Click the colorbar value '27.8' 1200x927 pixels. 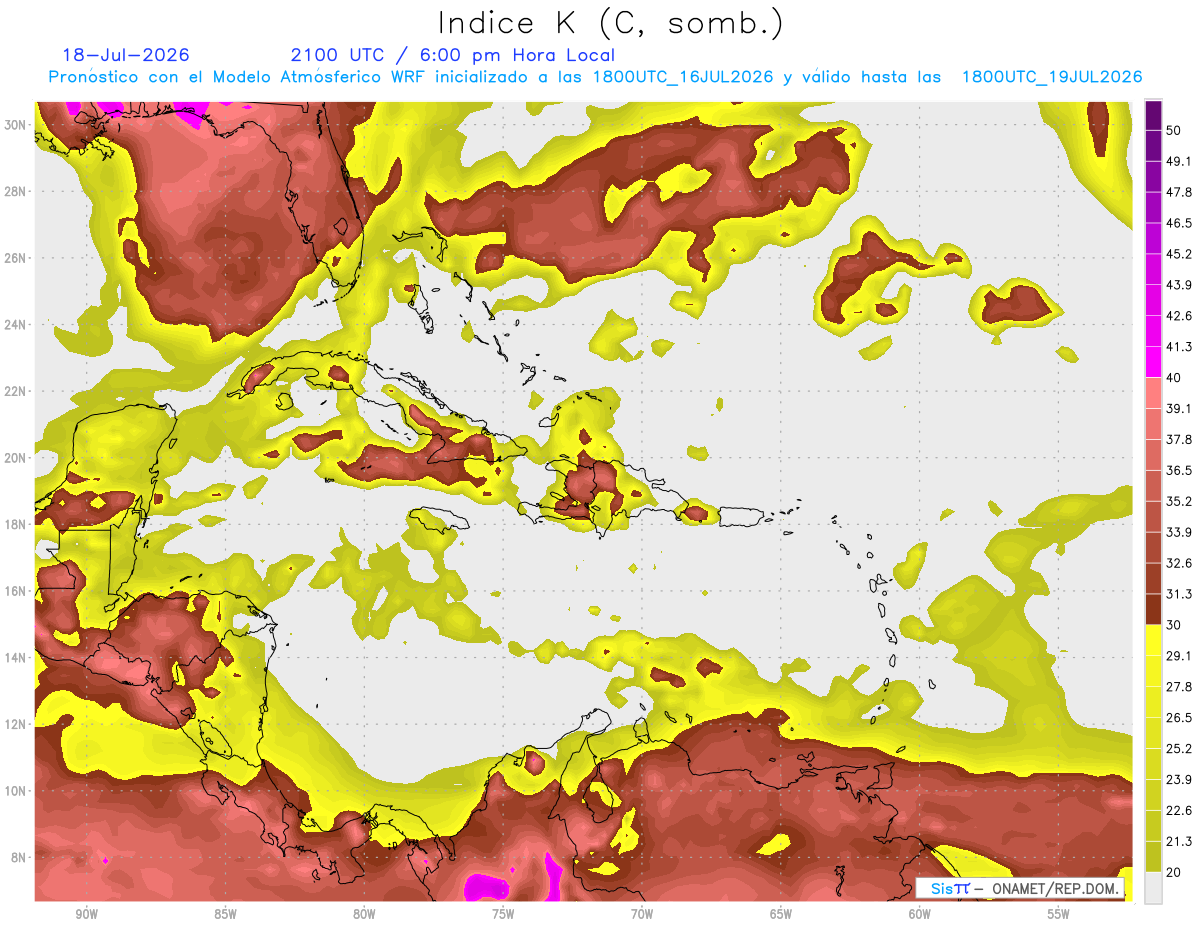(x=1179, y=687)
